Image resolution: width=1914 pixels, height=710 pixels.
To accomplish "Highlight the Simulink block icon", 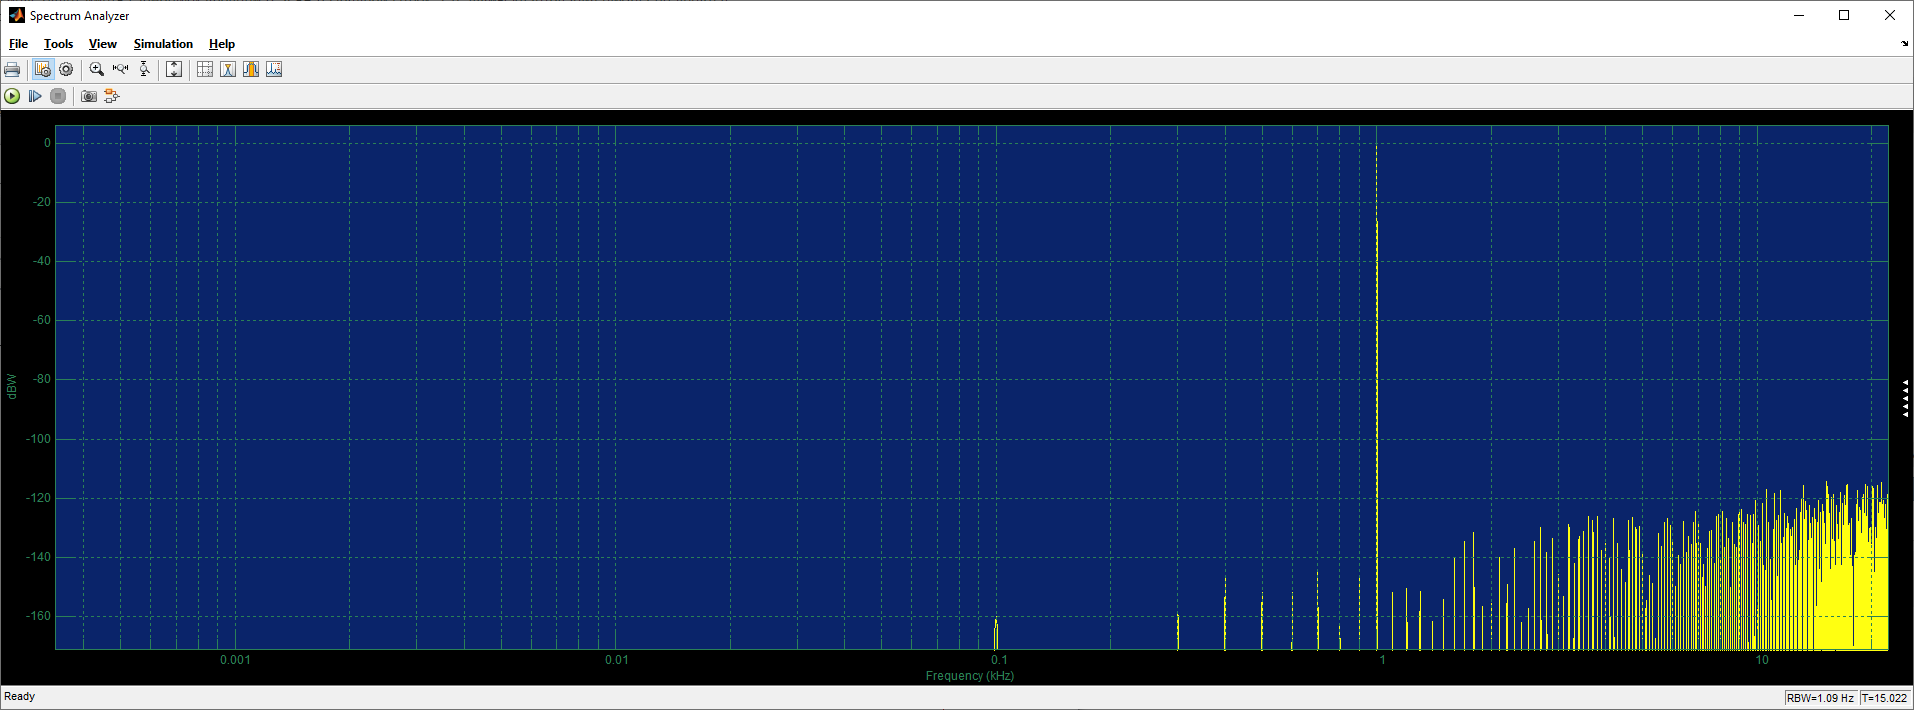I will 111,96.
